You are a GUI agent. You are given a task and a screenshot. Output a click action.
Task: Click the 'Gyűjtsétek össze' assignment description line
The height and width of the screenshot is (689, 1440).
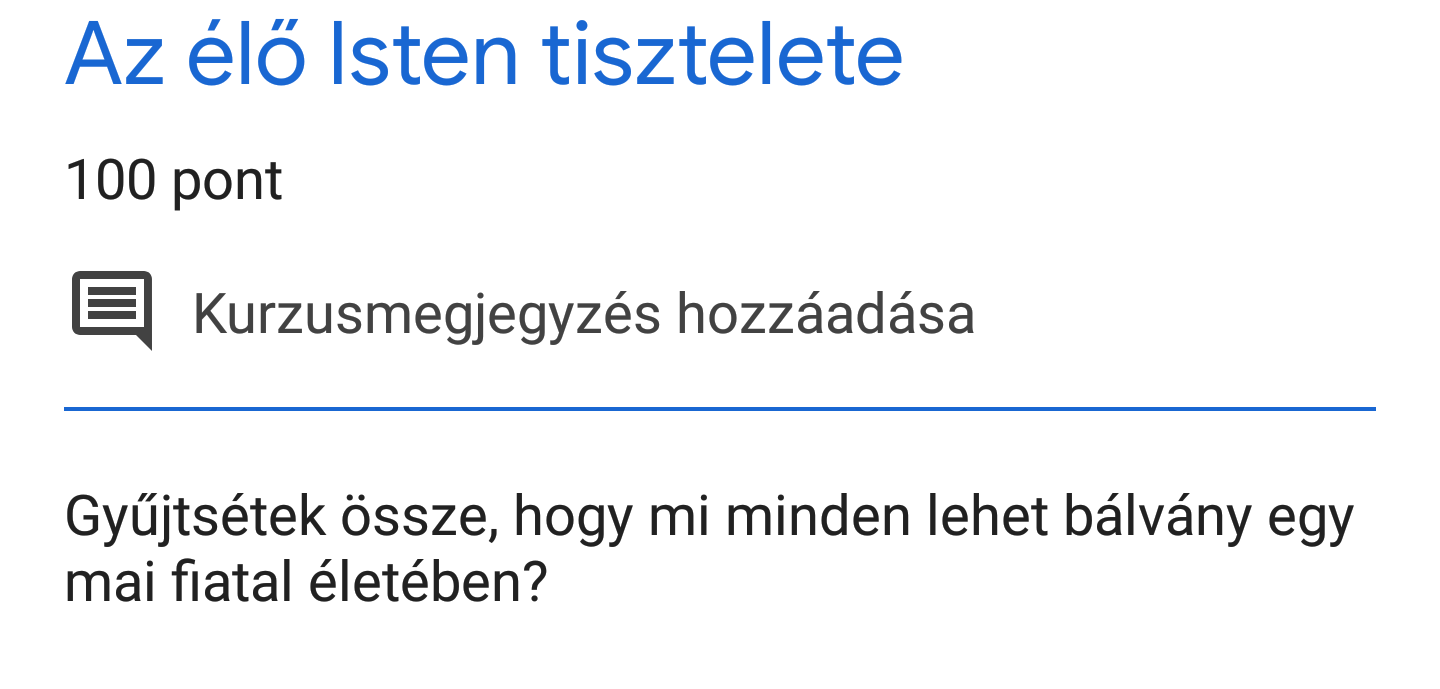point(708,518)
